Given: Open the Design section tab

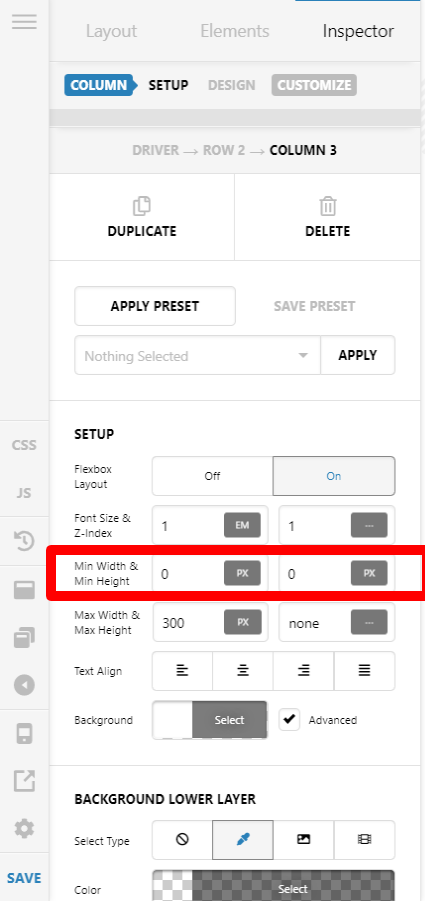Looking at the screenshot, I should [231, 85].
